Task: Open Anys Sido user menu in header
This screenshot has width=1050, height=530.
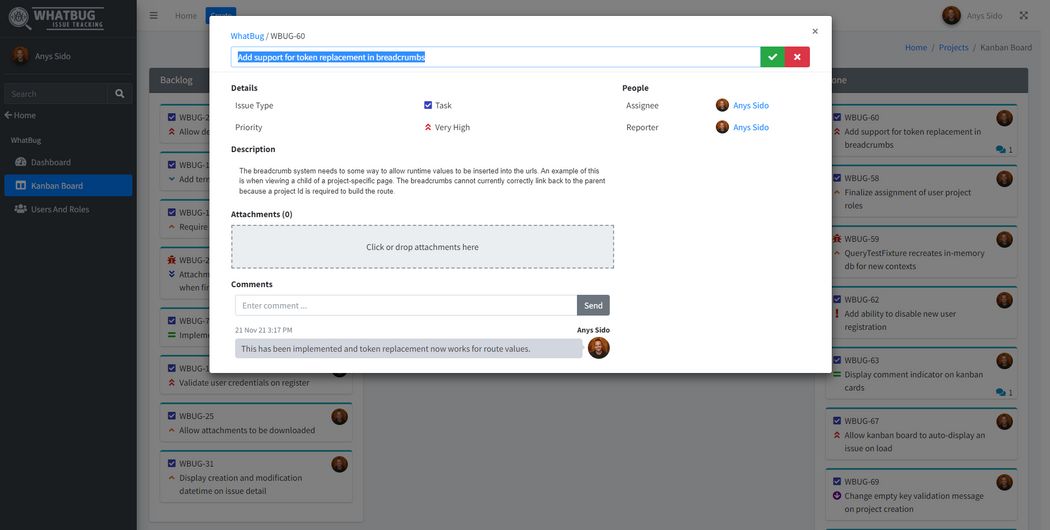Action: pyautogui.click(x=972, y=16)
